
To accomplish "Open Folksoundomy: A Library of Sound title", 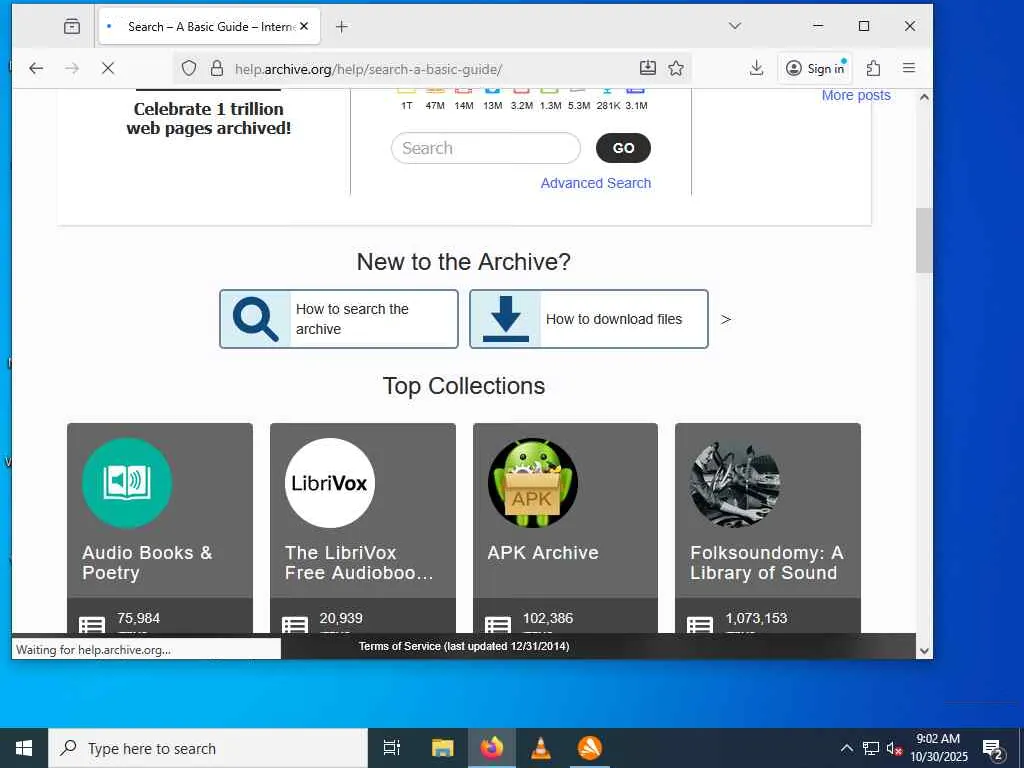I will [767, 562].
